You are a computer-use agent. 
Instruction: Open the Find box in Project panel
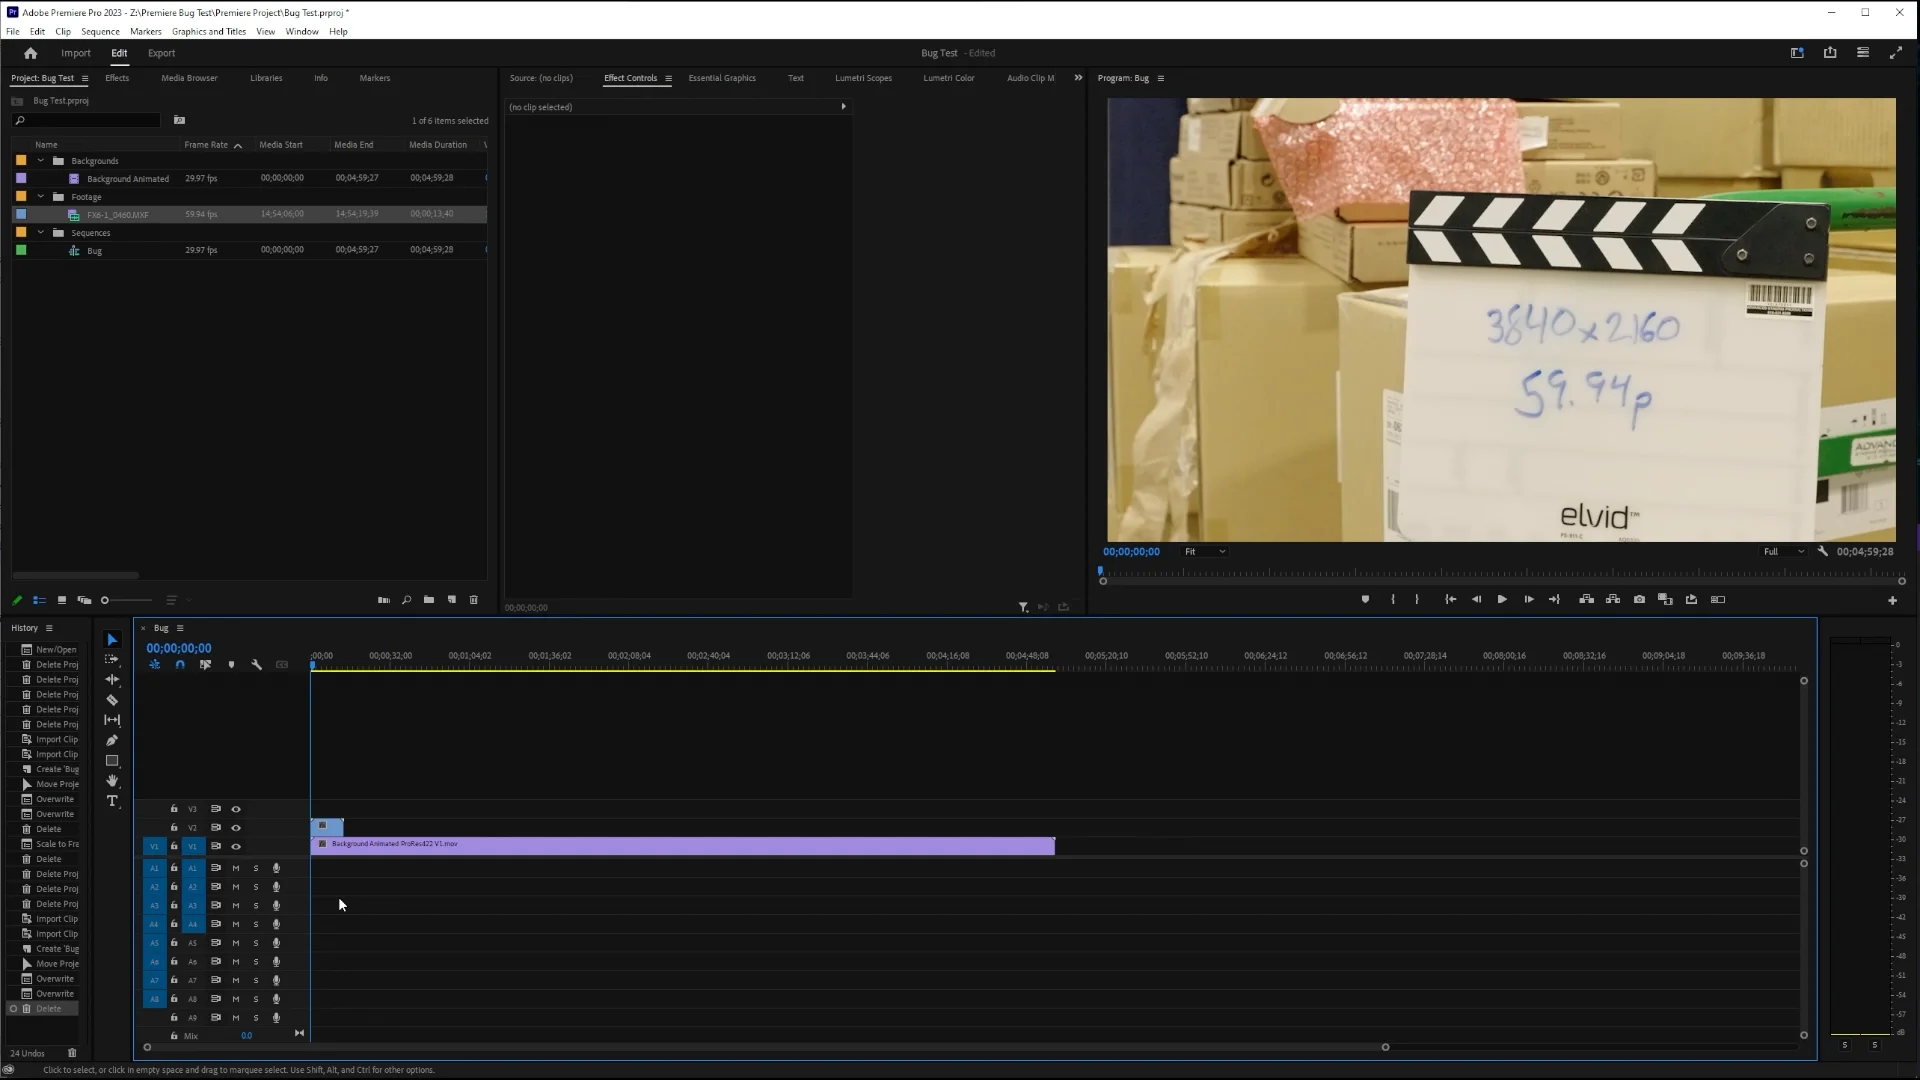pyautogui.click(x=85, y=120)
